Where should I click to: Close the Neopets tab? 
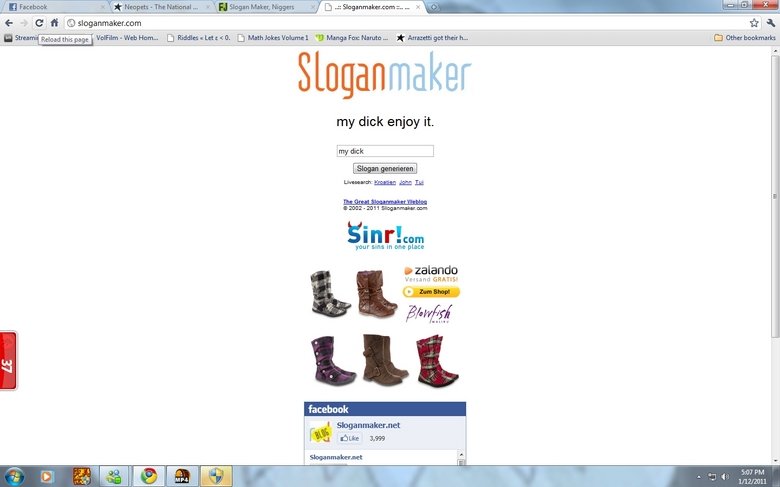pos(208,7)
